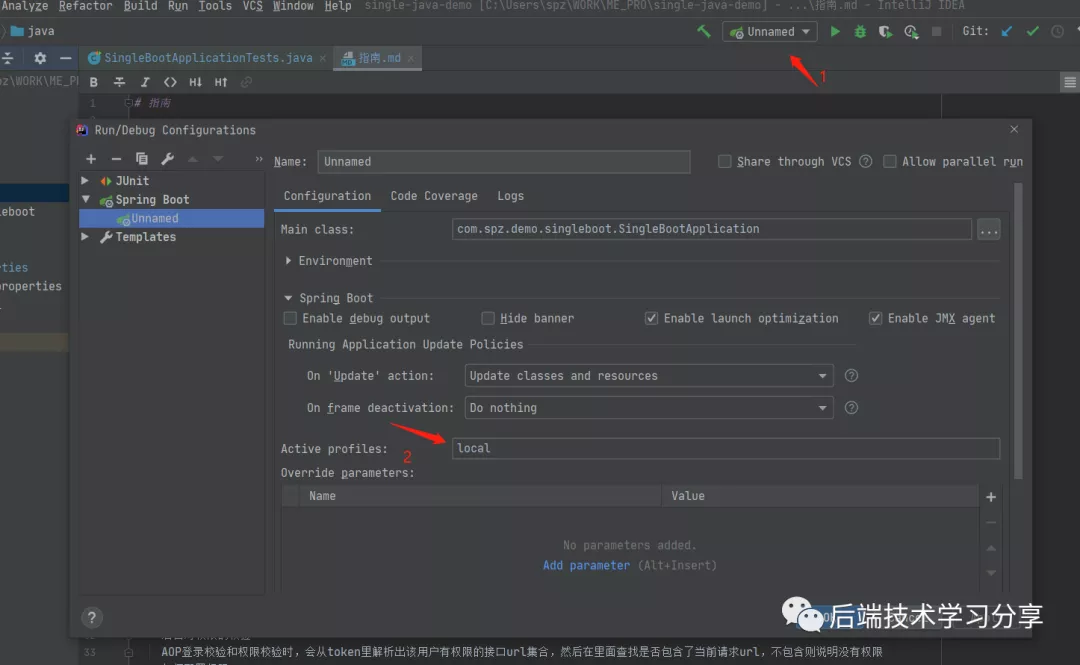Check the Hide banner checkbox
1080x665 pixels.
488,318
